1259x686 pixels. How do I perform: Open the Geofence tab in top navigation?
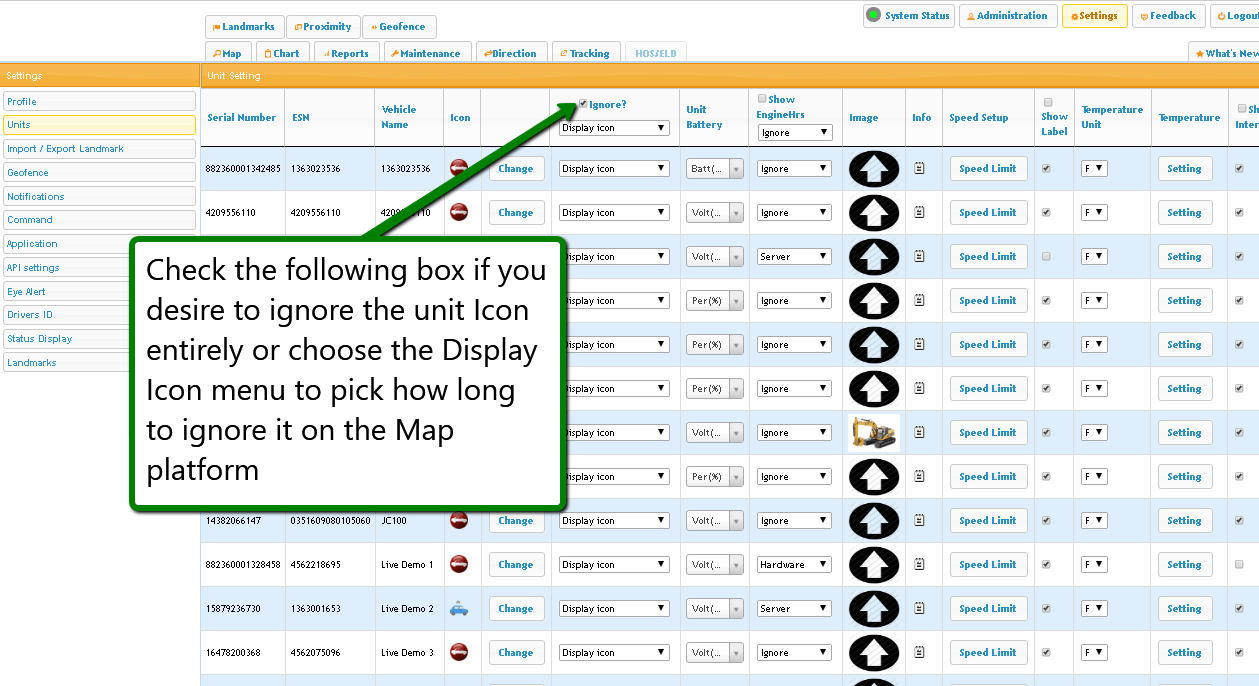pyautogui.click(x=399, y=27)
